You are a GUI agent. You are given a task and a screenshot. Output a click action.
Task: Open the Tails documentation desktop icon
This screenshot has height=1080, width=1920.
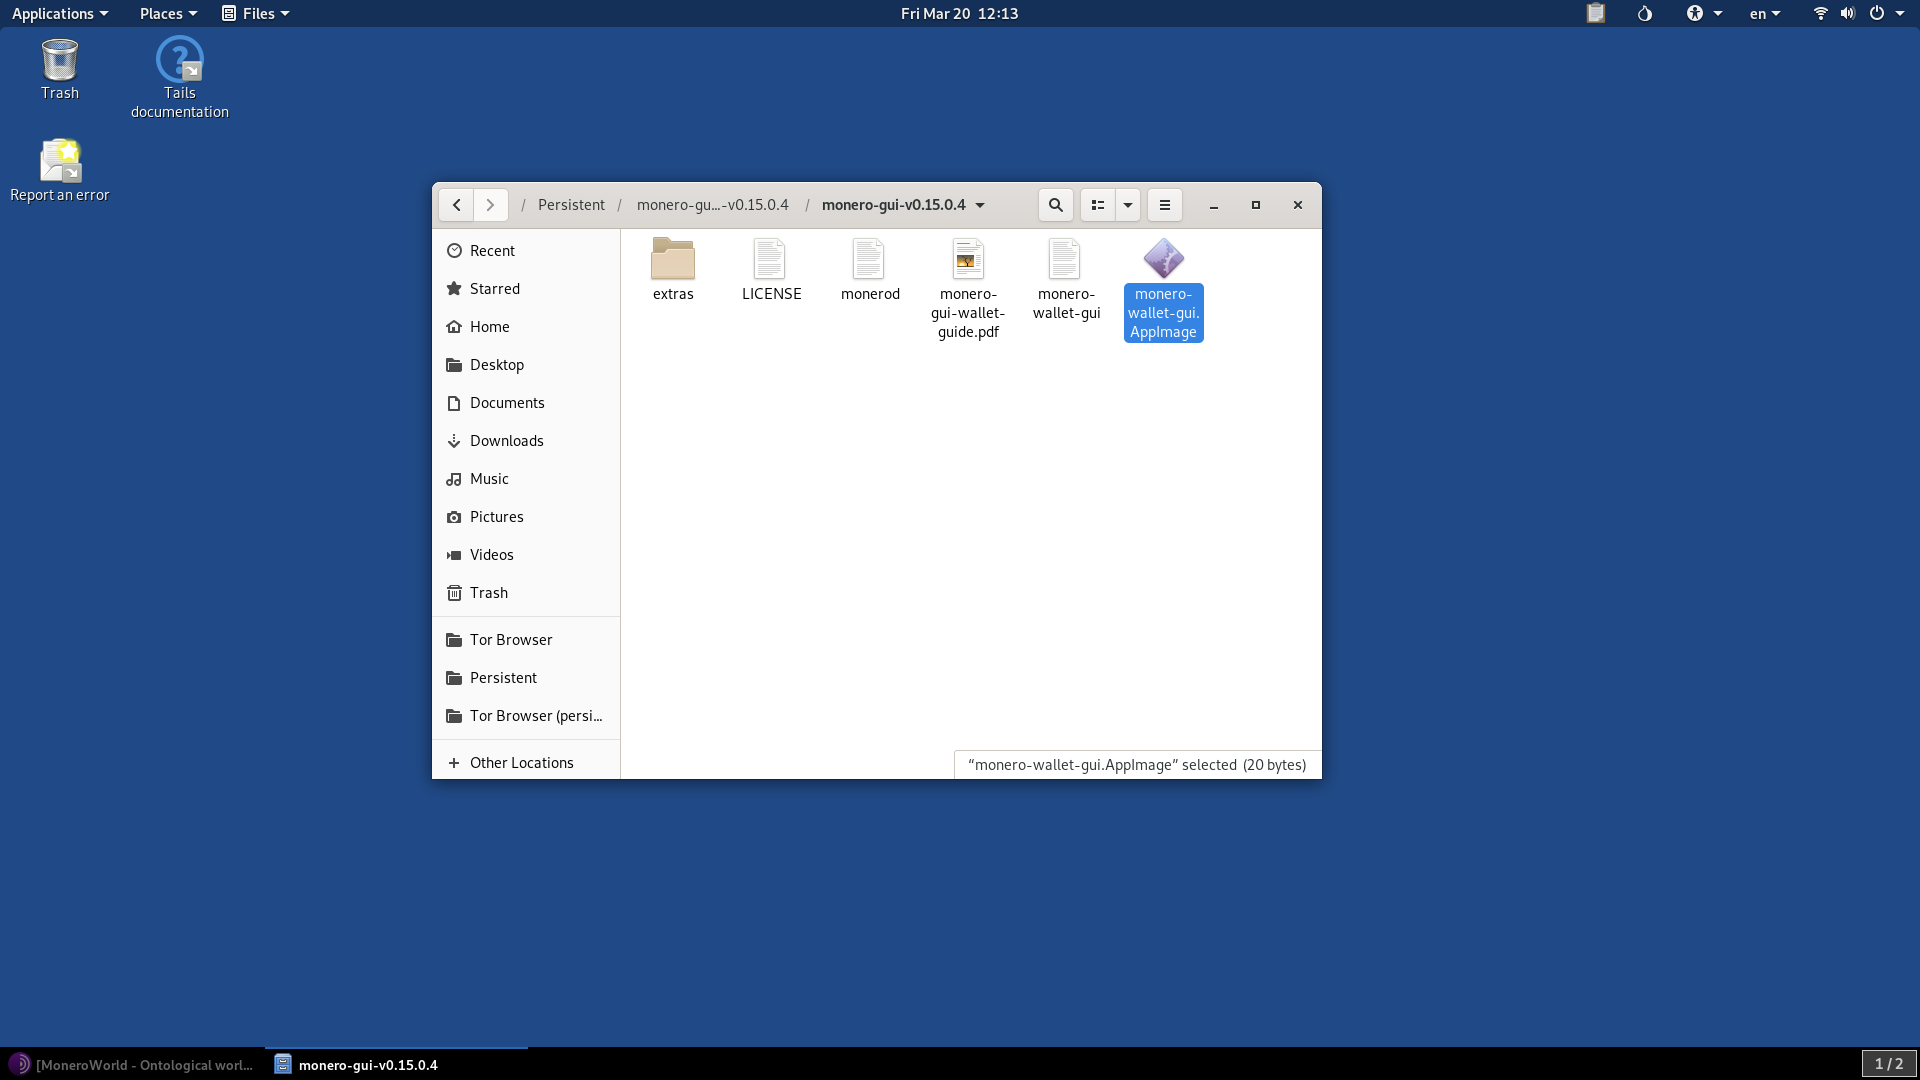(x=179, y=60)
